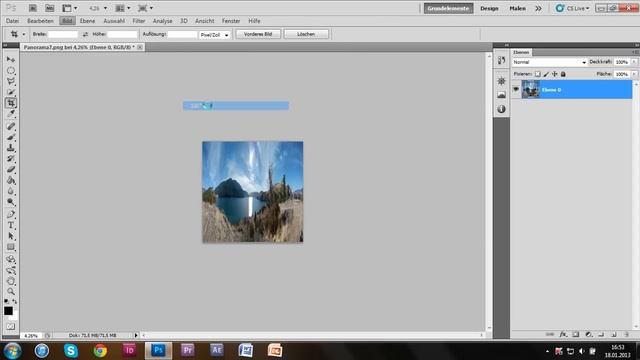Select the Zoom tool in toolbox

[x=11, y=291]
